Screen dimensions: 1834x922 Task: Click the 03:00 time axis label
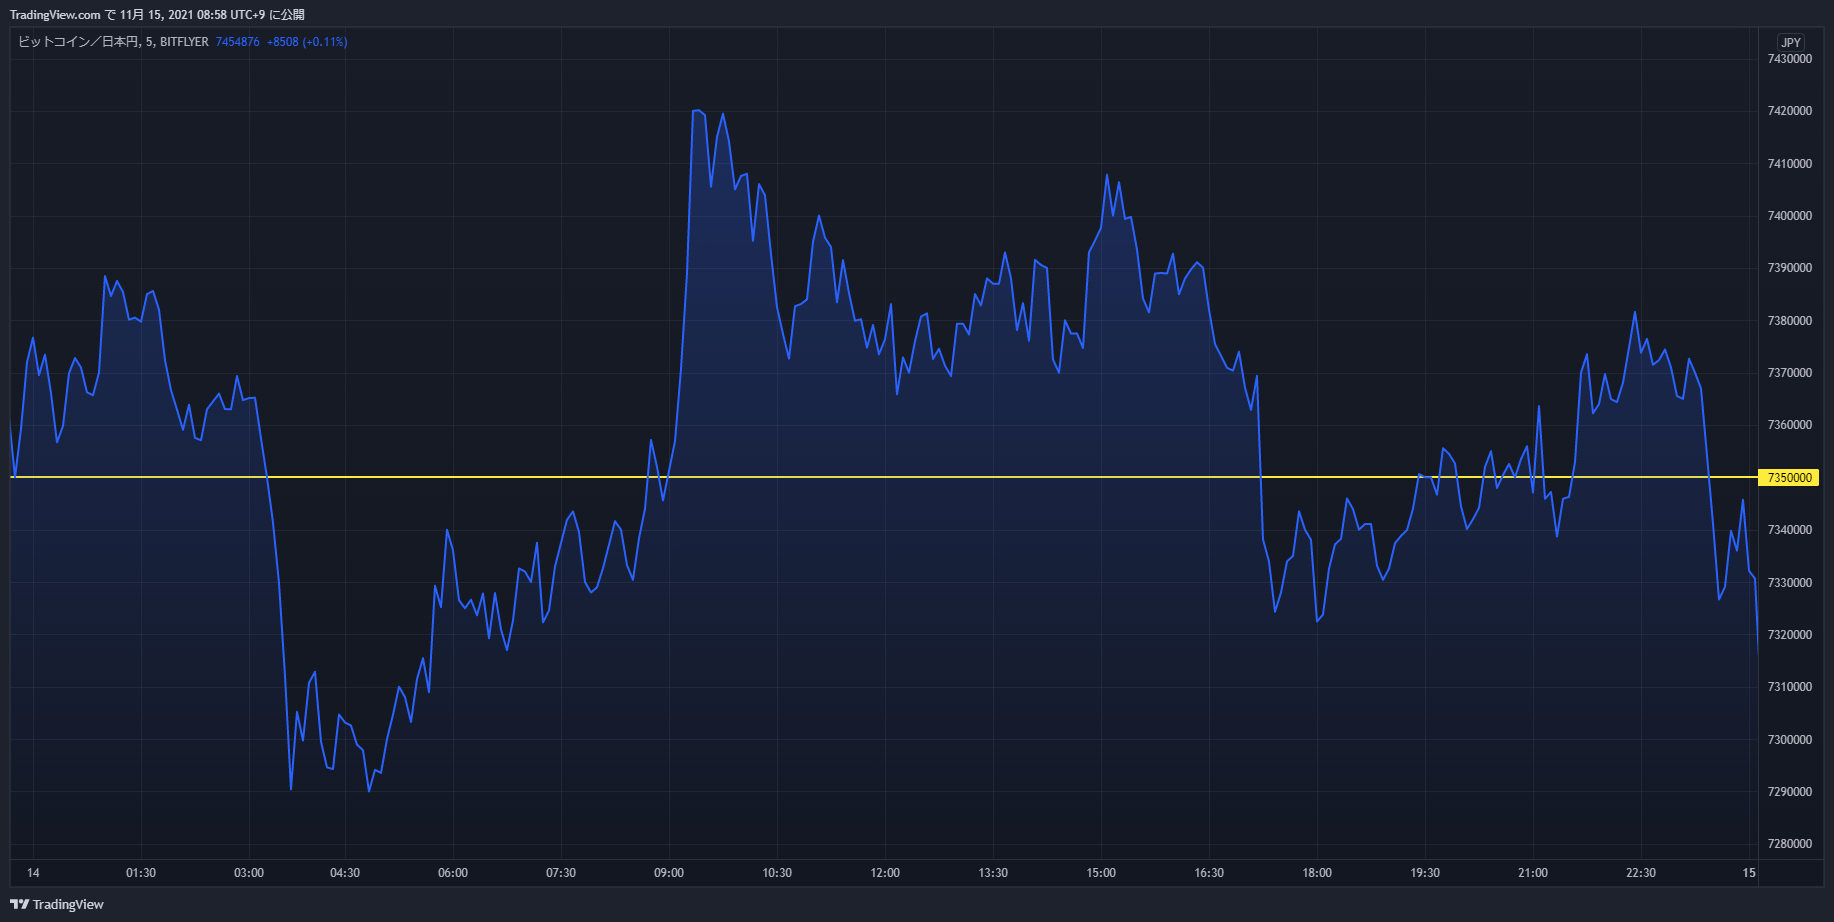249,873
